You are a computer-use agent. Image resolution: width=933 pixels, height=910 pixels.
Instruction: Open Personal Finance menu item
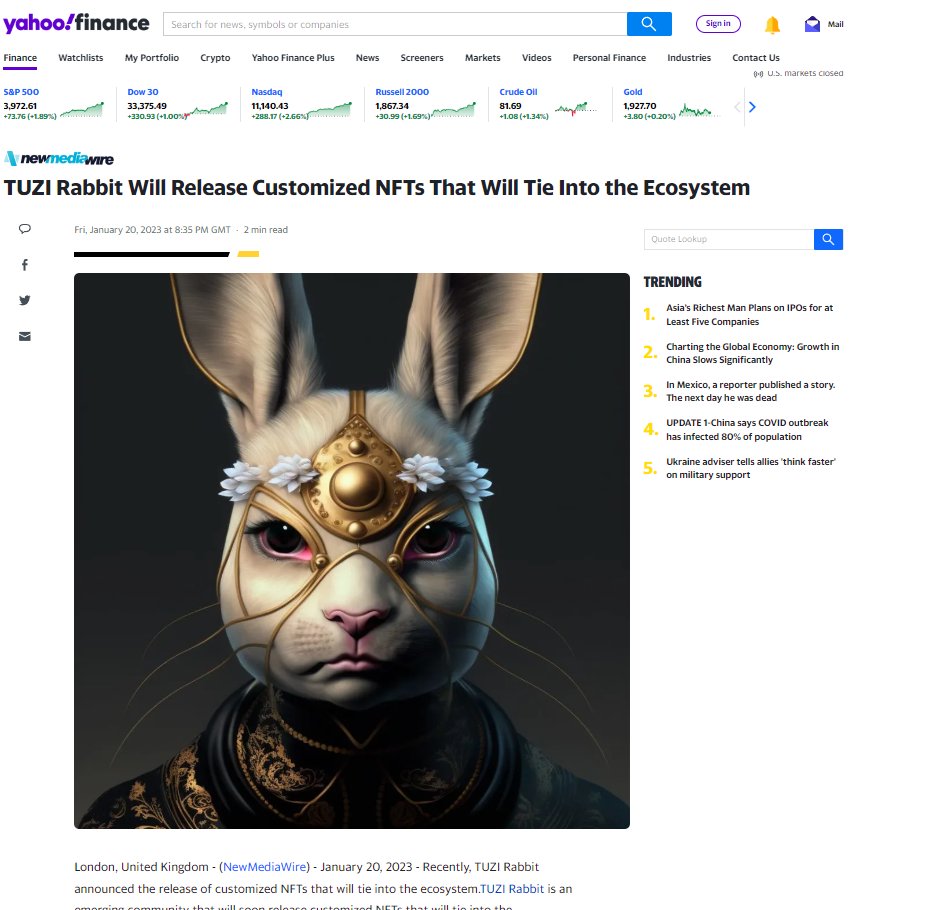click(x=609, y=58)
